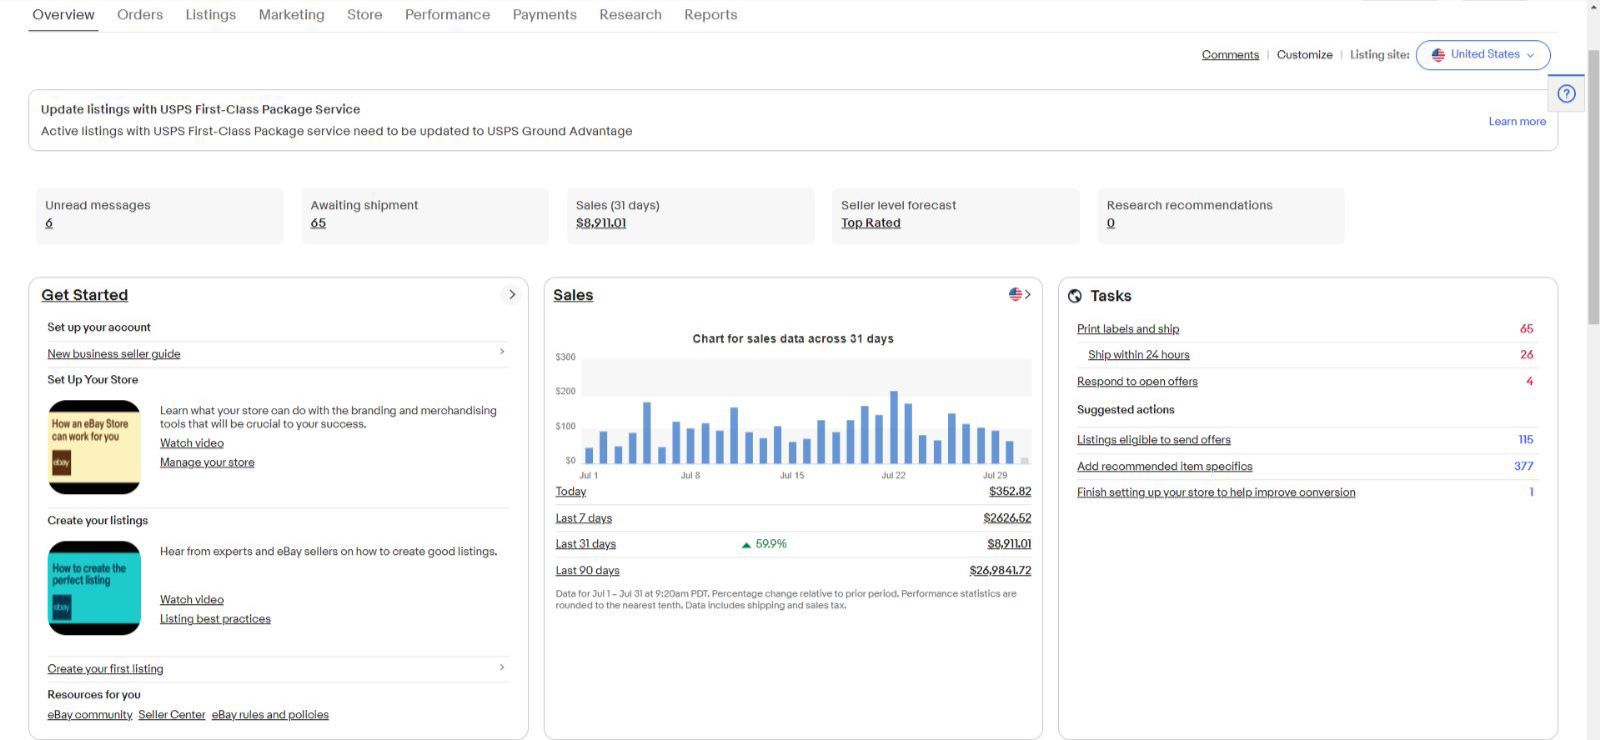Open the Marketing tab
This screenshot has height=740, width=1600.
pos(291,15)
